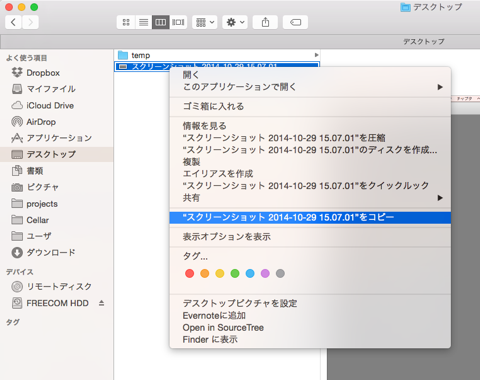The height and width of the screenshot is (380, 480).
Task: Go forward with the Finder forward arrow
Action: pos(30,22)
